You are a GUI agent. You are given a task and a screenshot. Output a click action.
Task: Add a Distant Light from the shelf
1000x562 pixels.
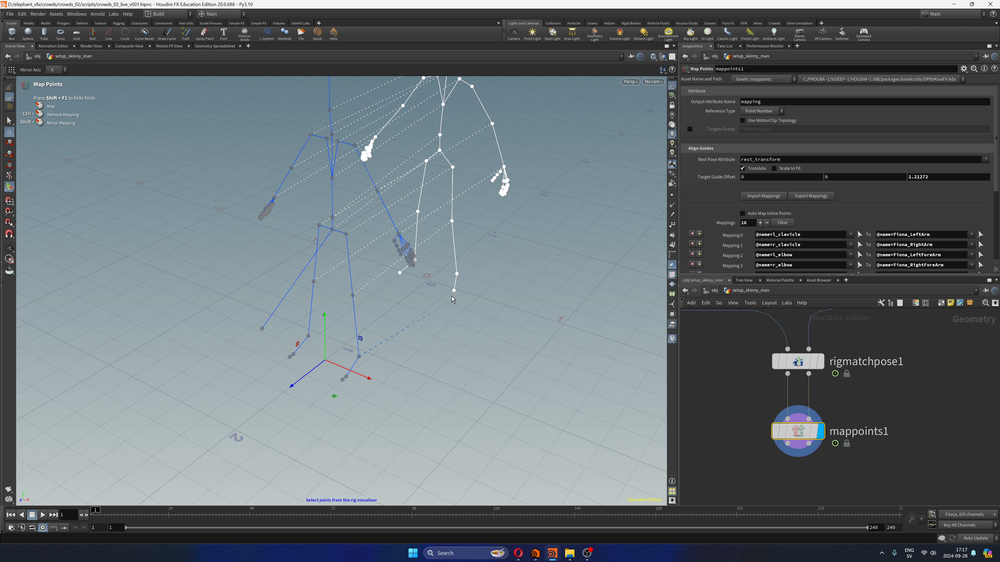(x=643, y=34)
